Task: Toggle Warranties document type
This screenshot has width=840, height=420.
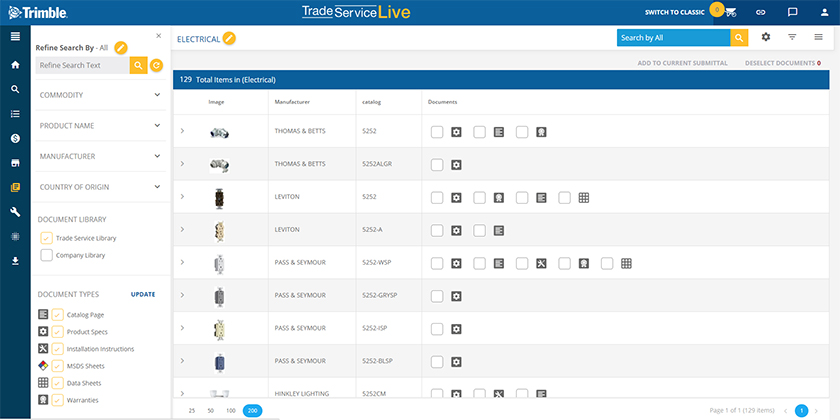Action: click(x=58, y=400)
